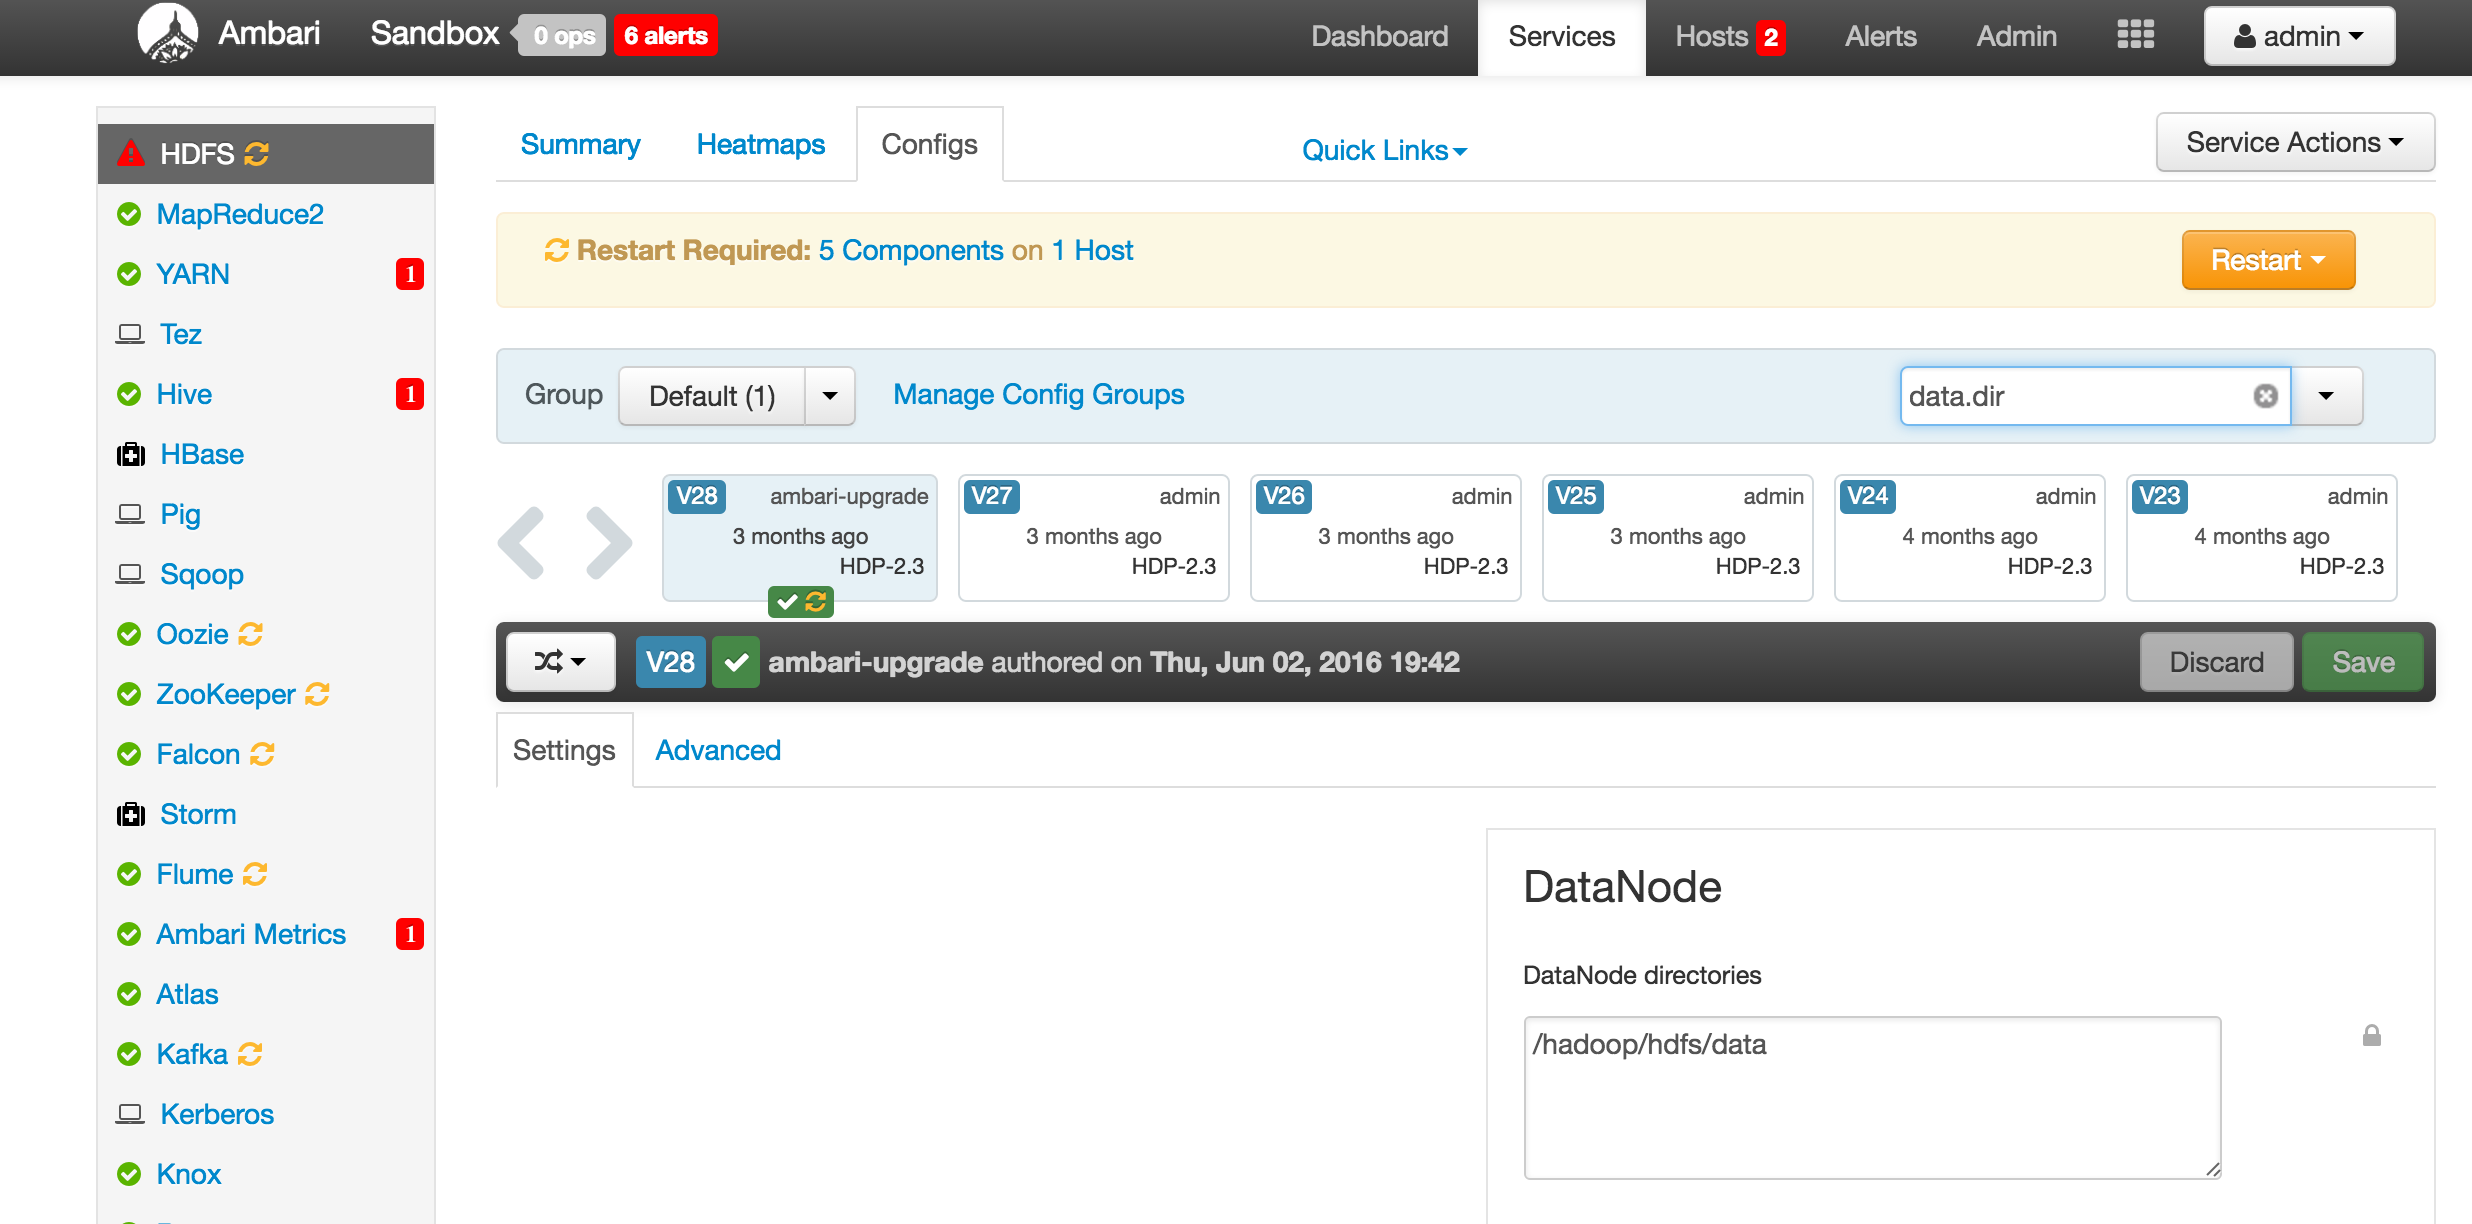Image resolution: width=2472 pixels, height=1224 pixels.
Task: Click the green health icon beside MapReduce2
Action: [x=130, y=213]
